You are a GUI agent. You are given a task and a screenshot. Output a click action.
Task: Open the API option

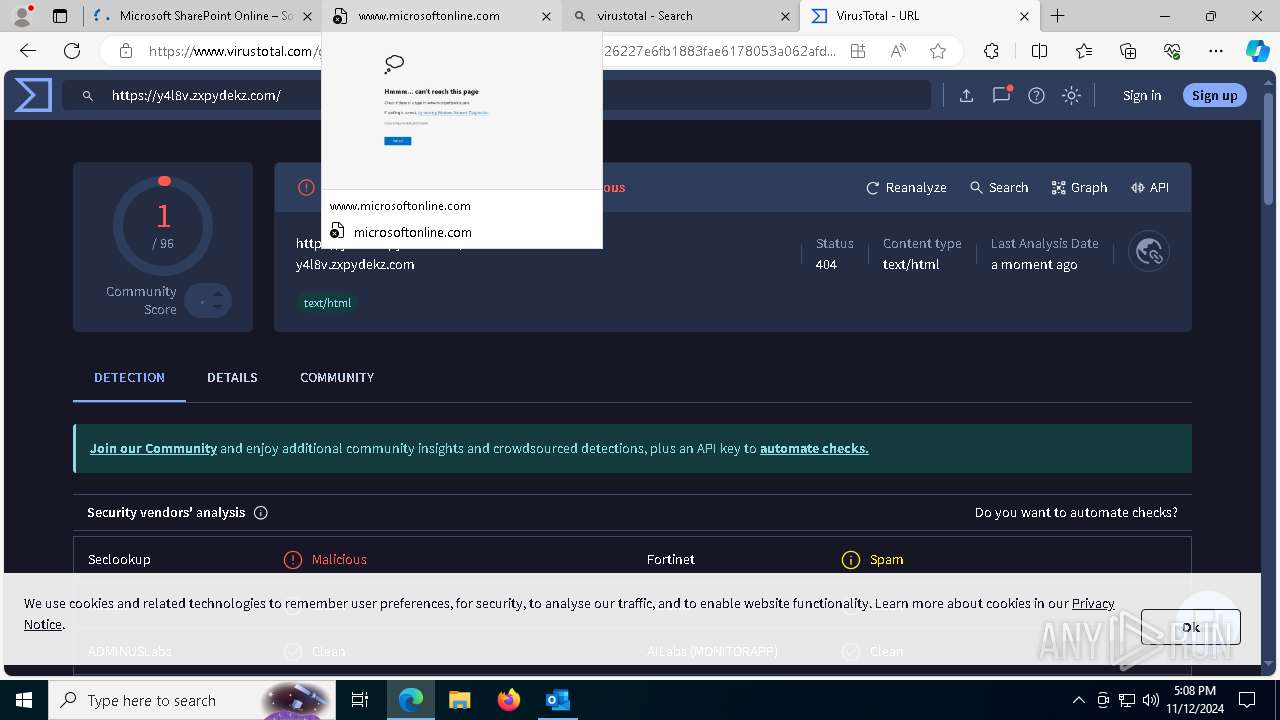click(1149, 187)
